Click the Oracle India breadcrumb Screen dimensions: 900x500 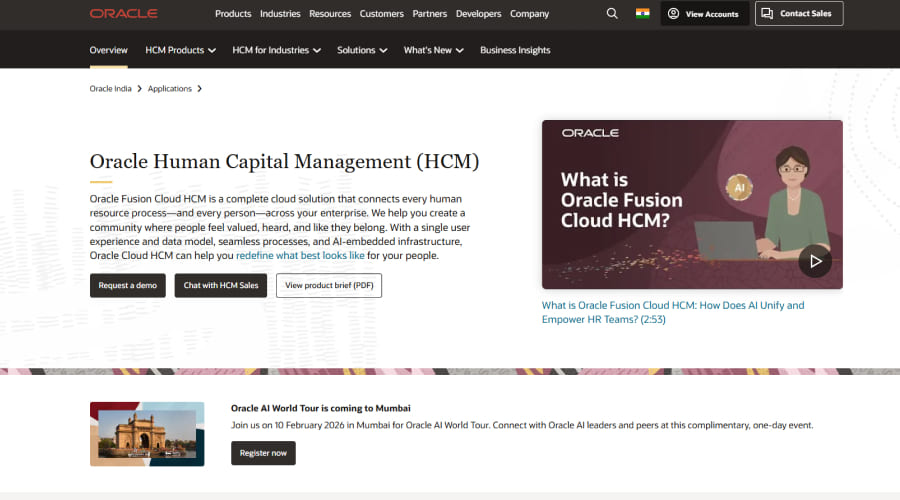pyautogui.click(x=110, y=89)
